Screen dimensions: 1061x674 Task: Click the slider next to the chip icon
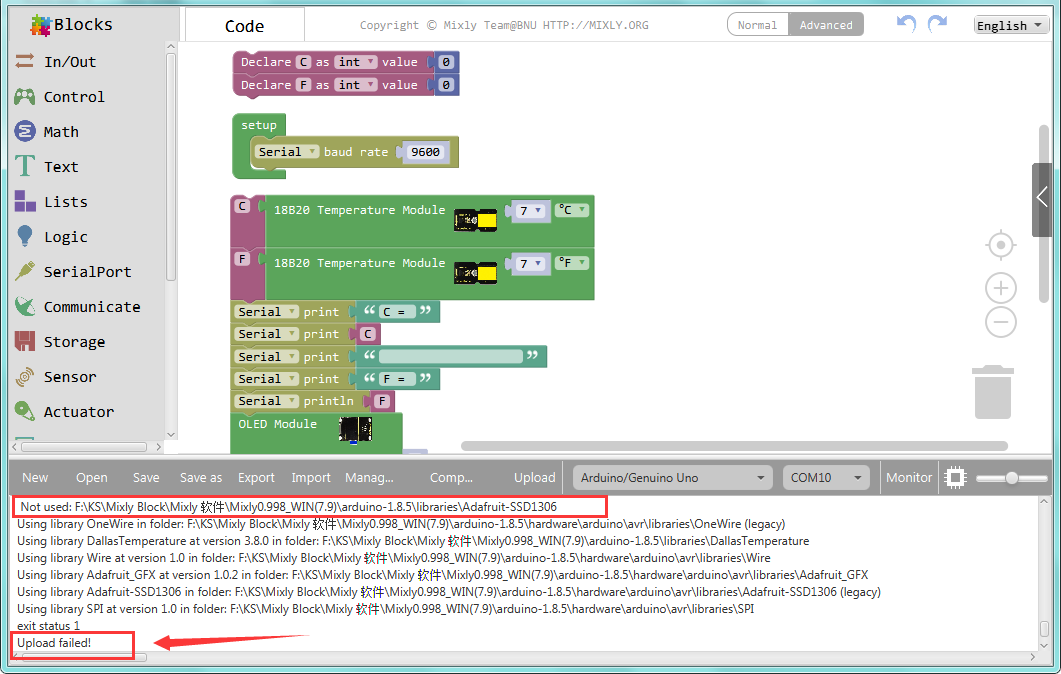[1012, 478]
